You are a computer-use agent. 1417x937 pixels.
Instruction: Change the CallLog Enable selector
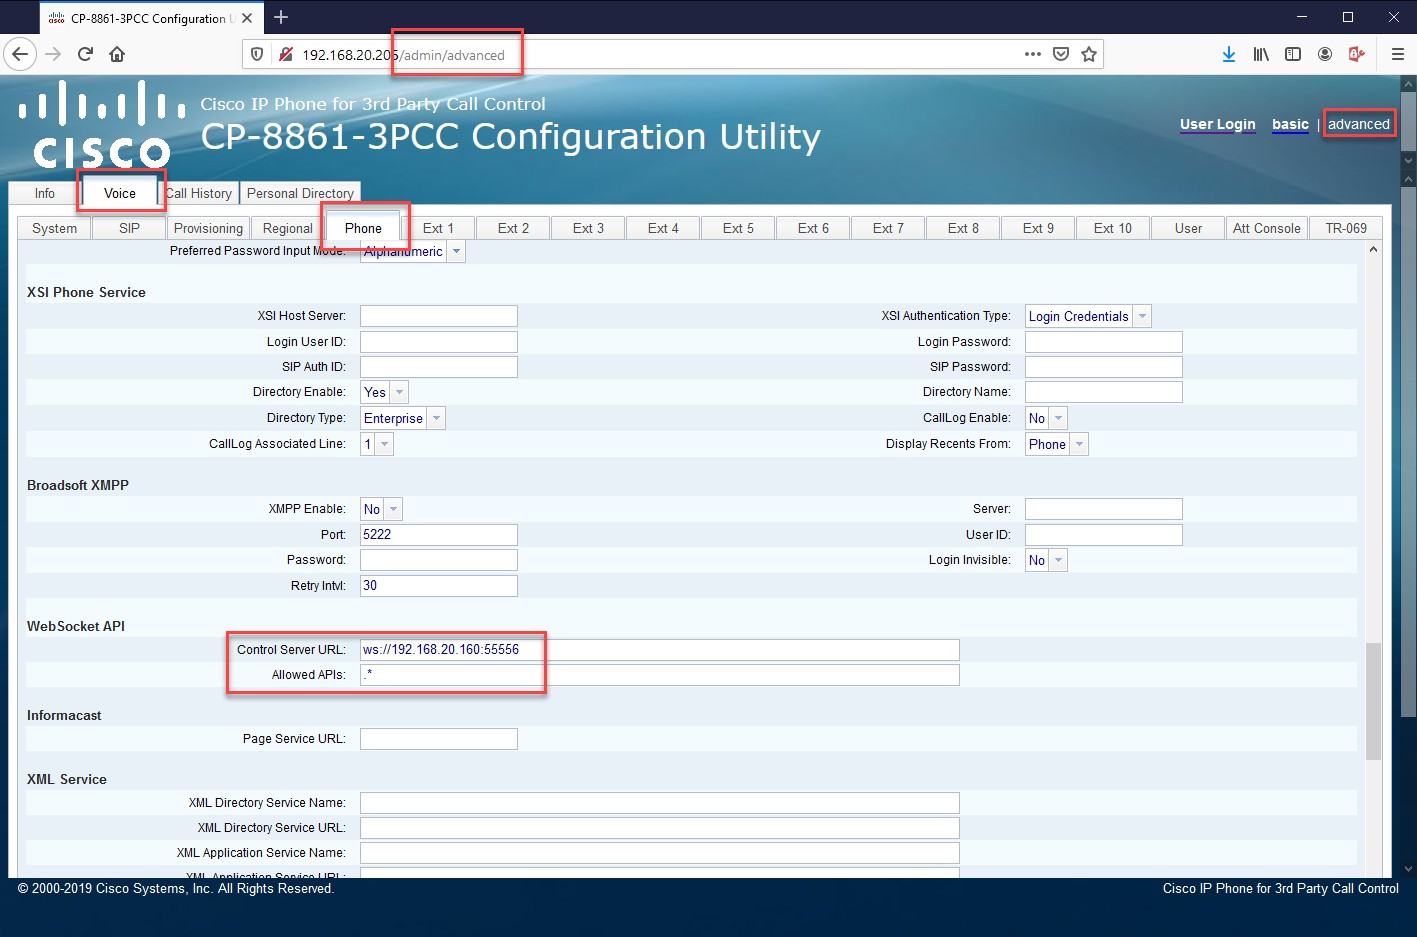[x=1046, y=418]
